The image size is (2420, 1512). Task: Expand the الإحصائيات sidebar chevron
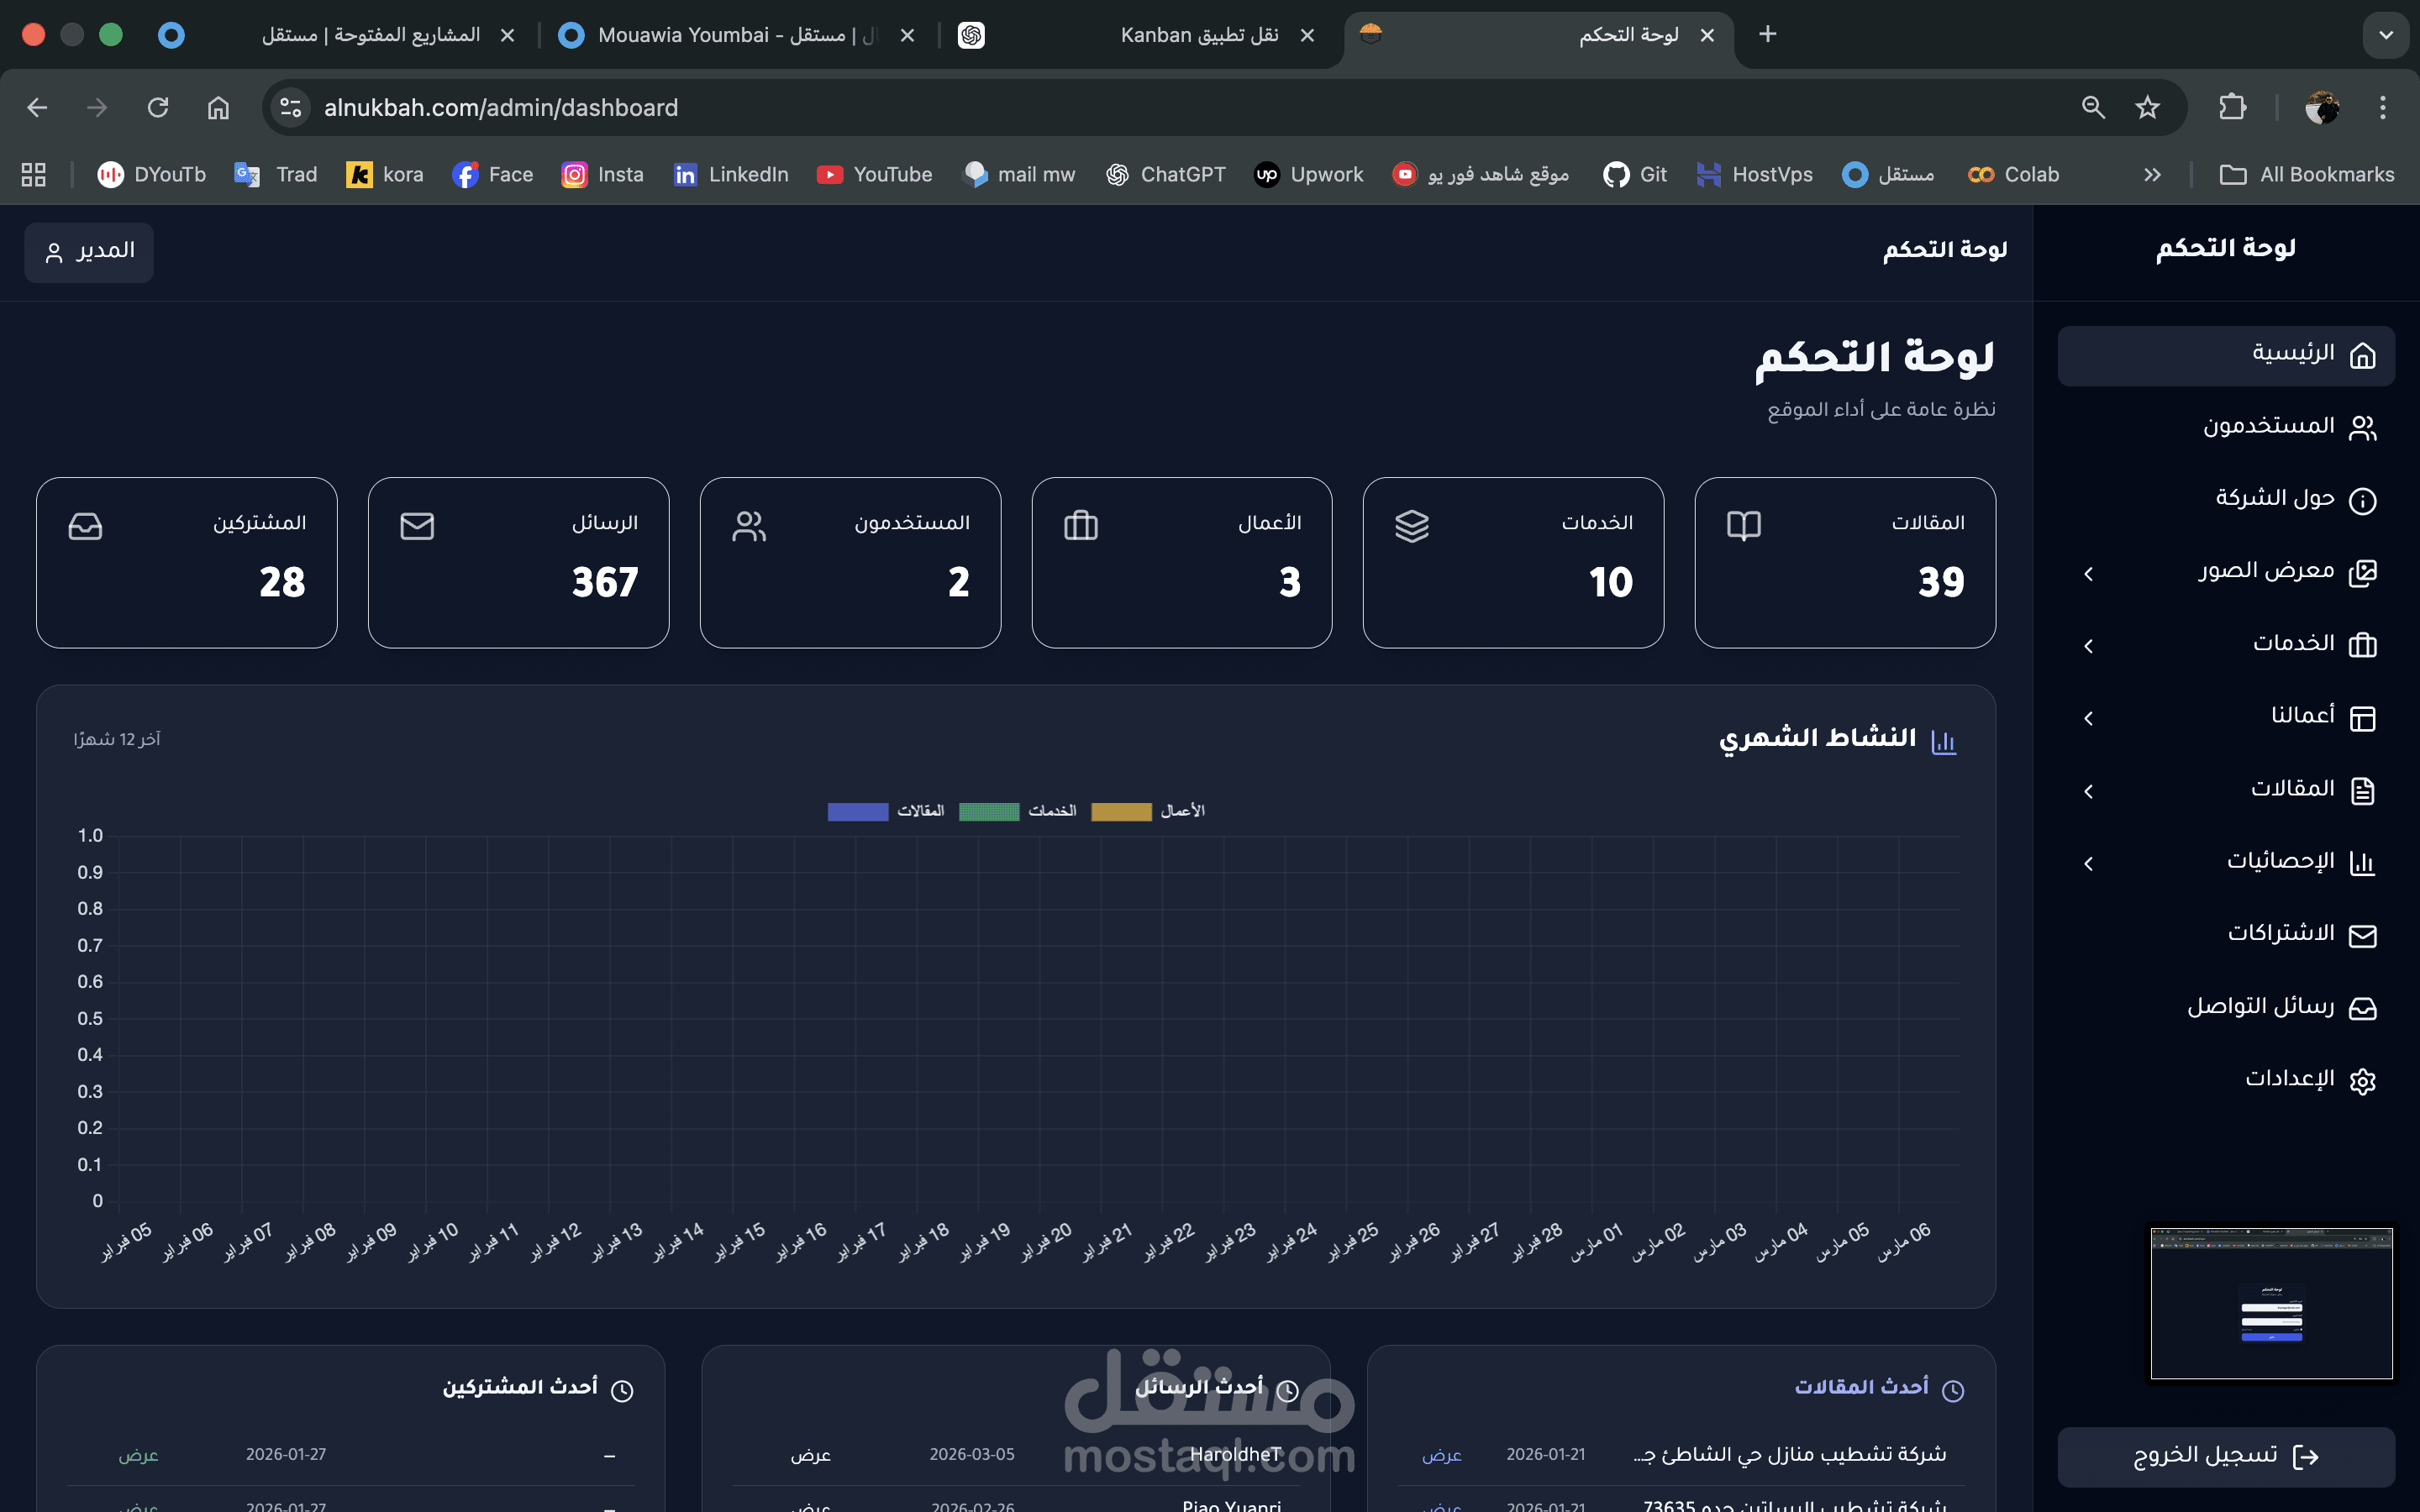coord(2088,863)
